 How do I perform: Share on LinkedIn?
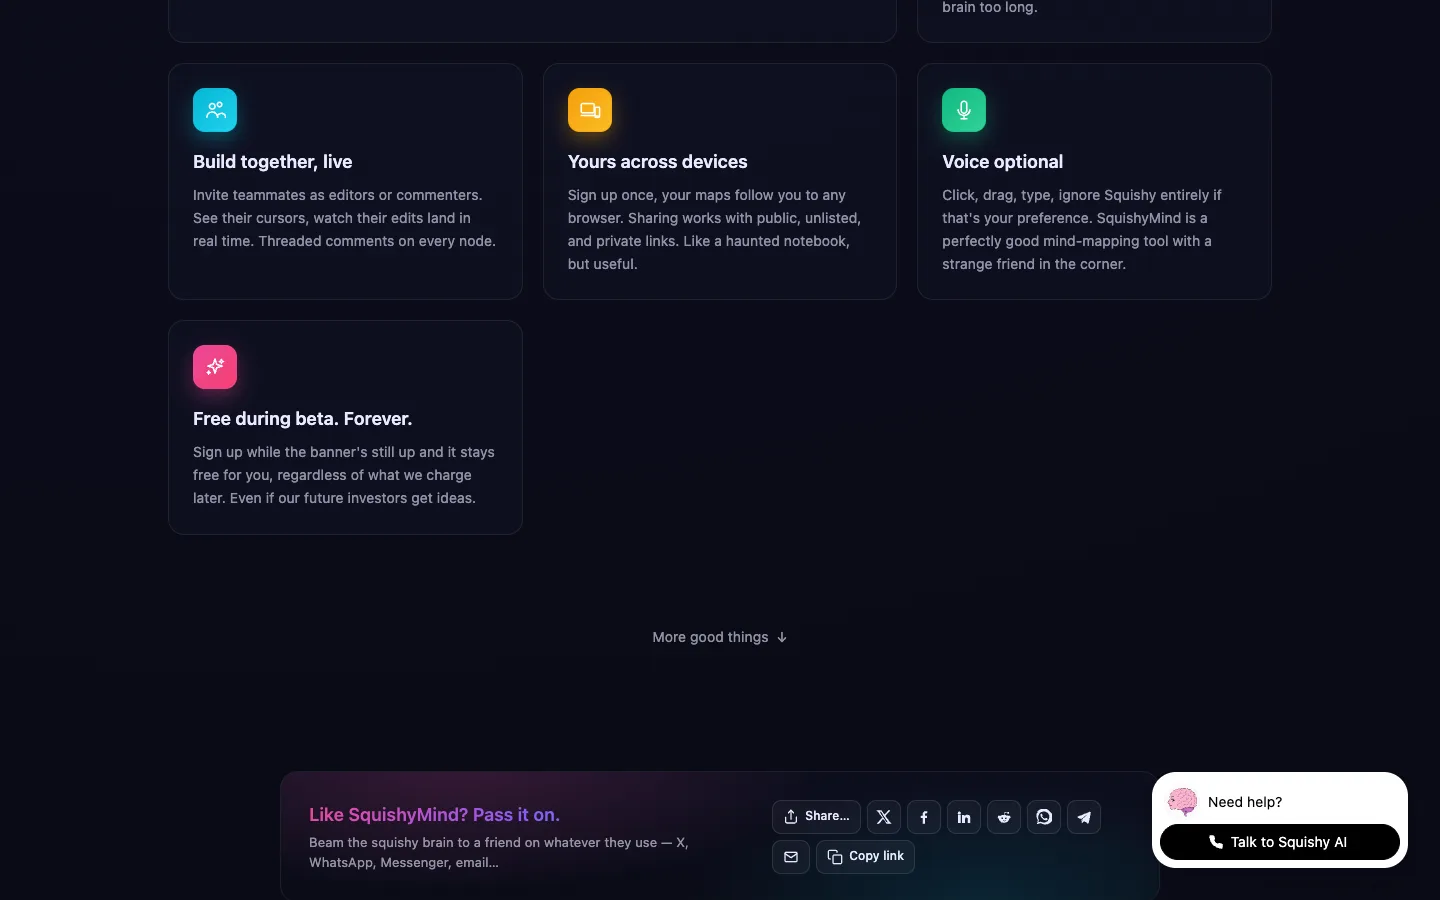964,817
